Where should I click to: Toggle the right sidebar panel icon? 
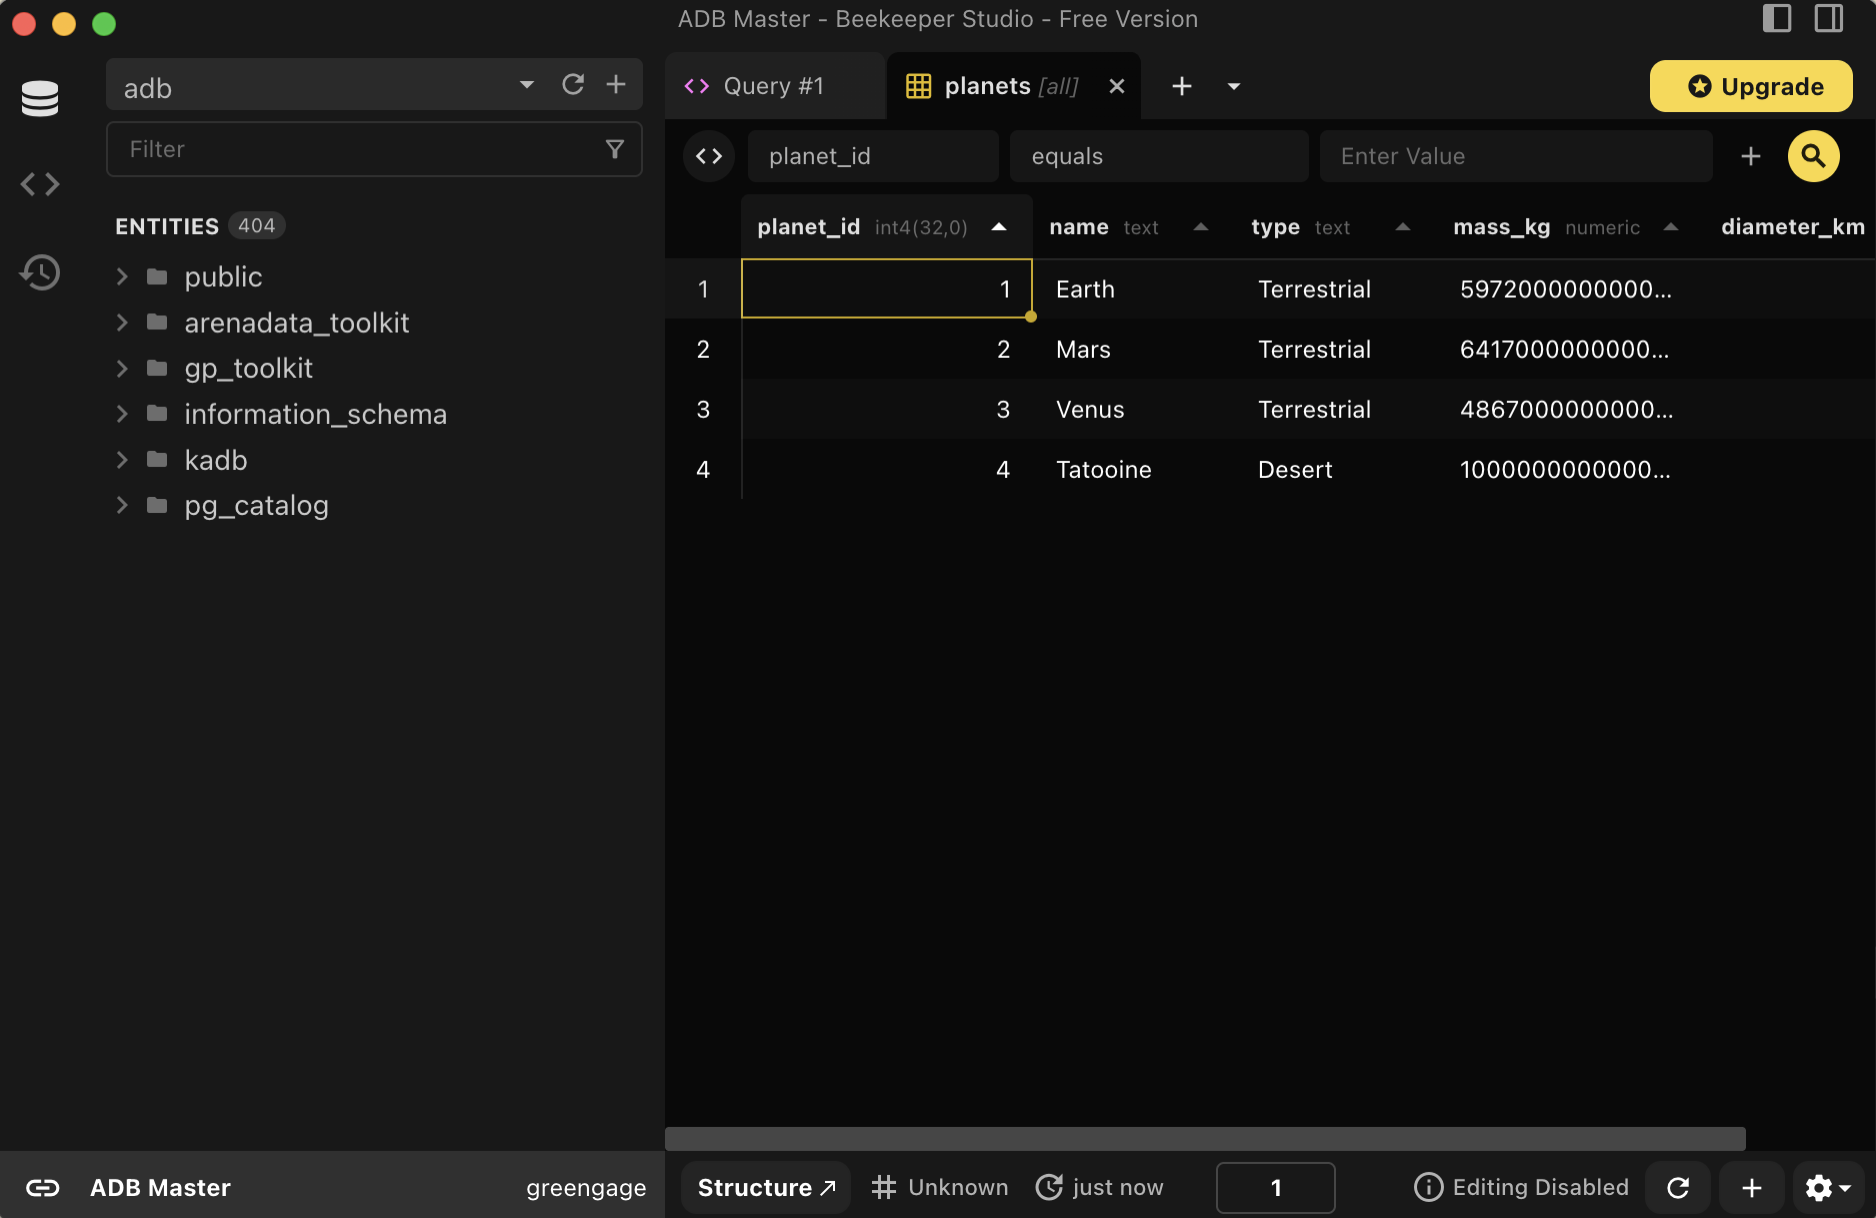coord(1829,18)
